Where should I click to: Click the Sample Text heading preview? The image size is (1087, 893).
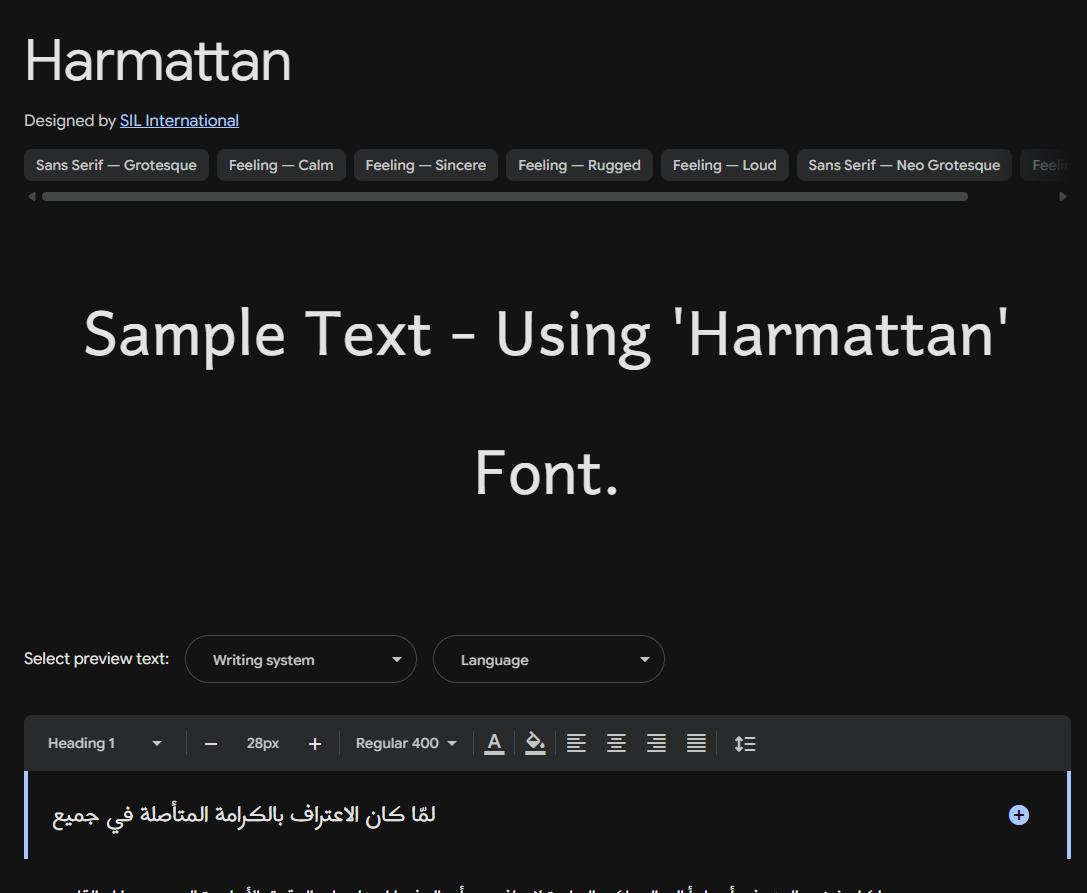coord(546,403)
